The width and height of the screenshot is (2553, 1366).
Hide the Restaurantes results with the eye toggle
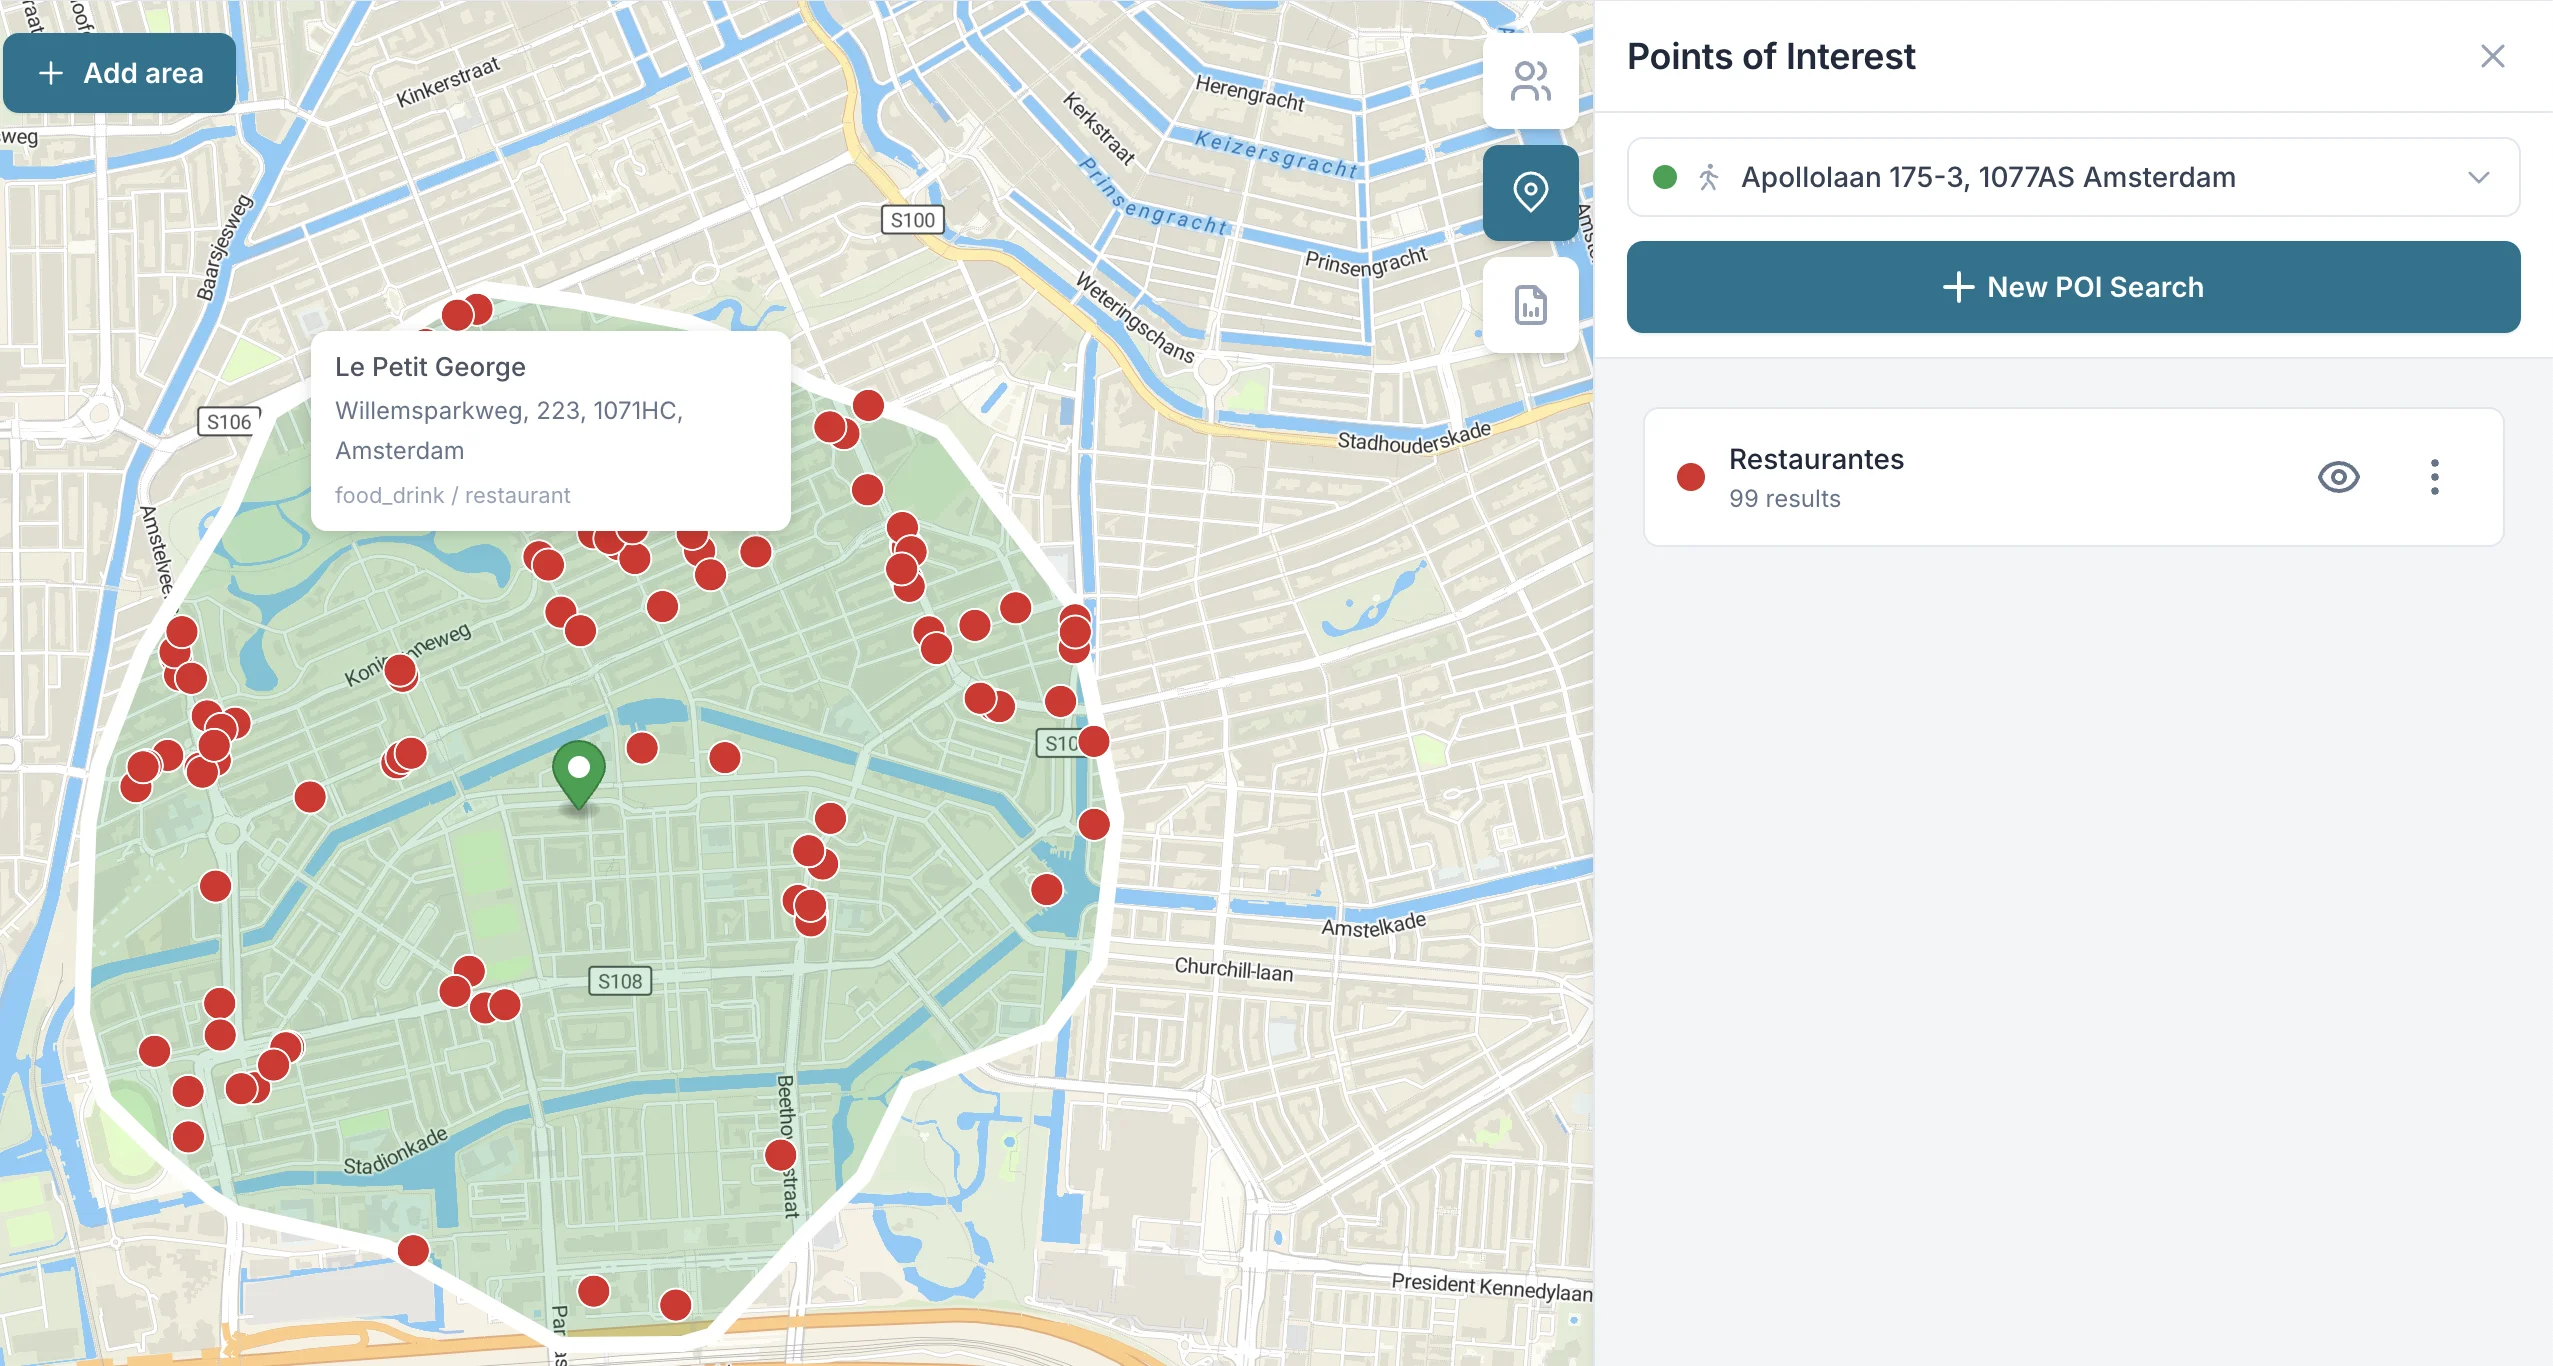(x=2338, y=478)
